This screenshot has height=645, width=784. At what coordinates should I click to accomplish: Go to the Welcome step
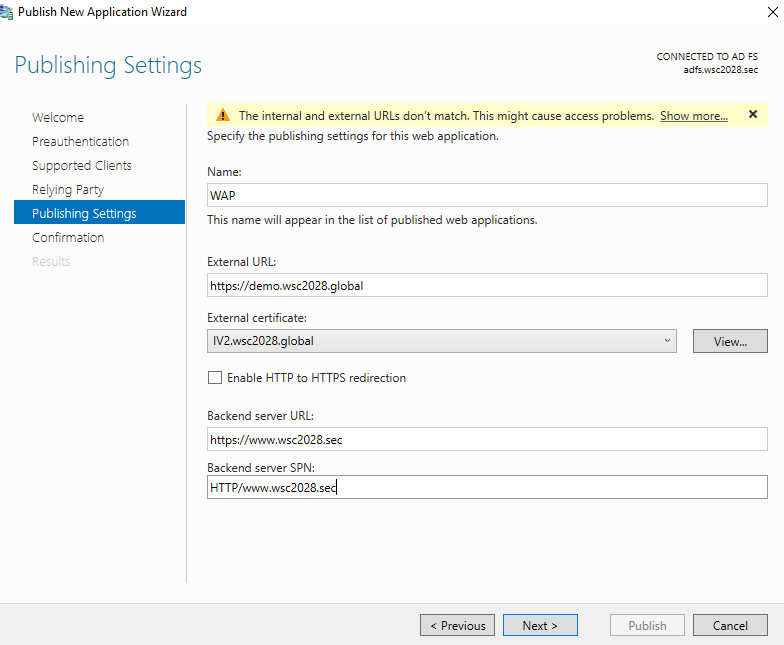click(x=58, y=118)
